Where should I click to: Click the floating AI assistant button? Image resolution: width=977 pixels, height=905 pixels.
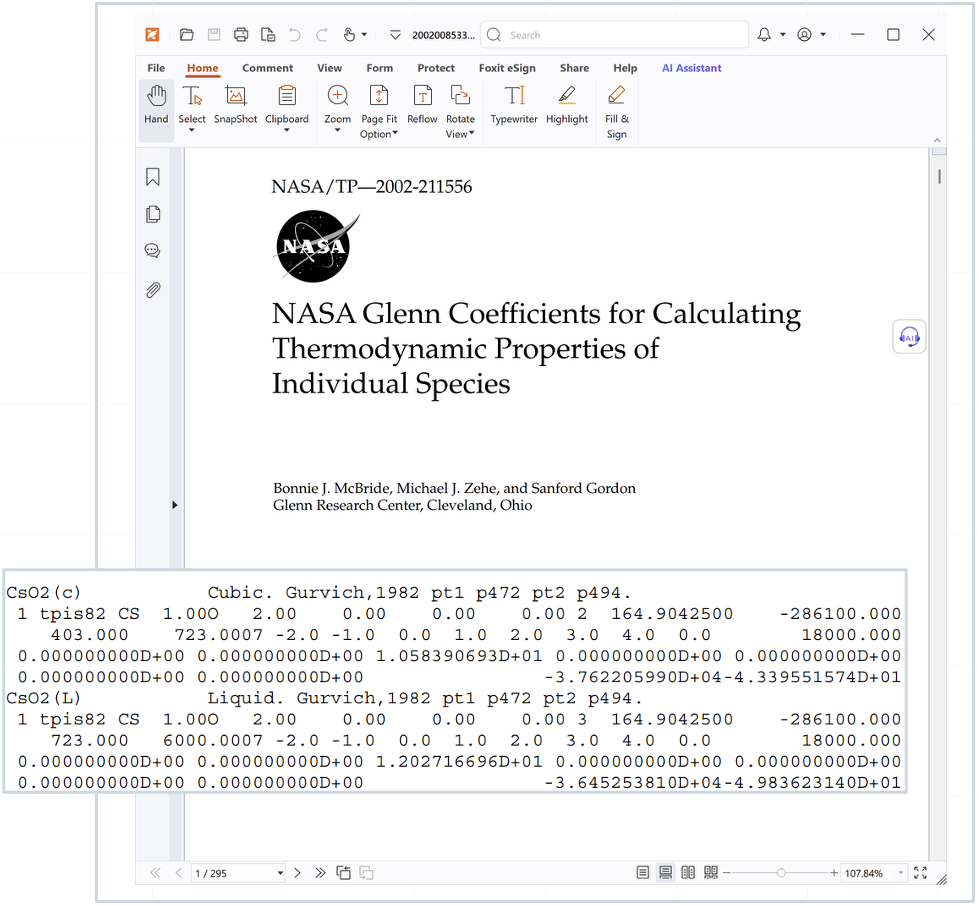pos(909,337)
